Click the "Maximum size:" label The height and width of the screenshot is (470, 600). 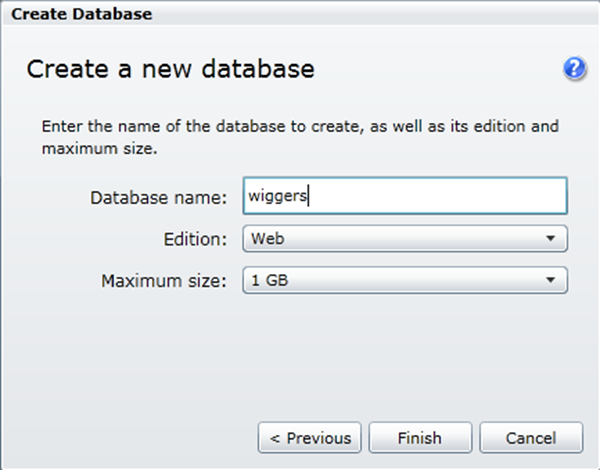click(x=165, y=281)
